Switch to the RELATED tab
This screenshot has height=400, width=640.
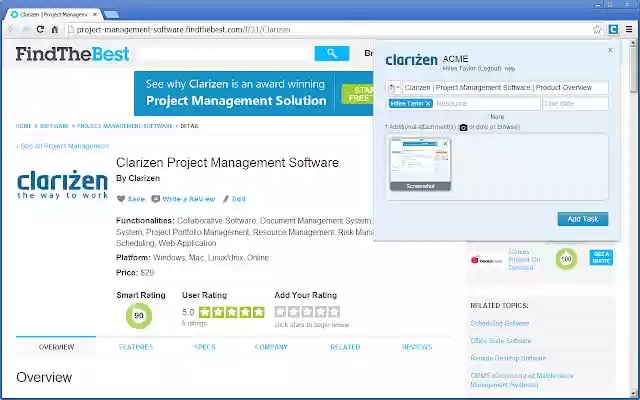point(345,347)
